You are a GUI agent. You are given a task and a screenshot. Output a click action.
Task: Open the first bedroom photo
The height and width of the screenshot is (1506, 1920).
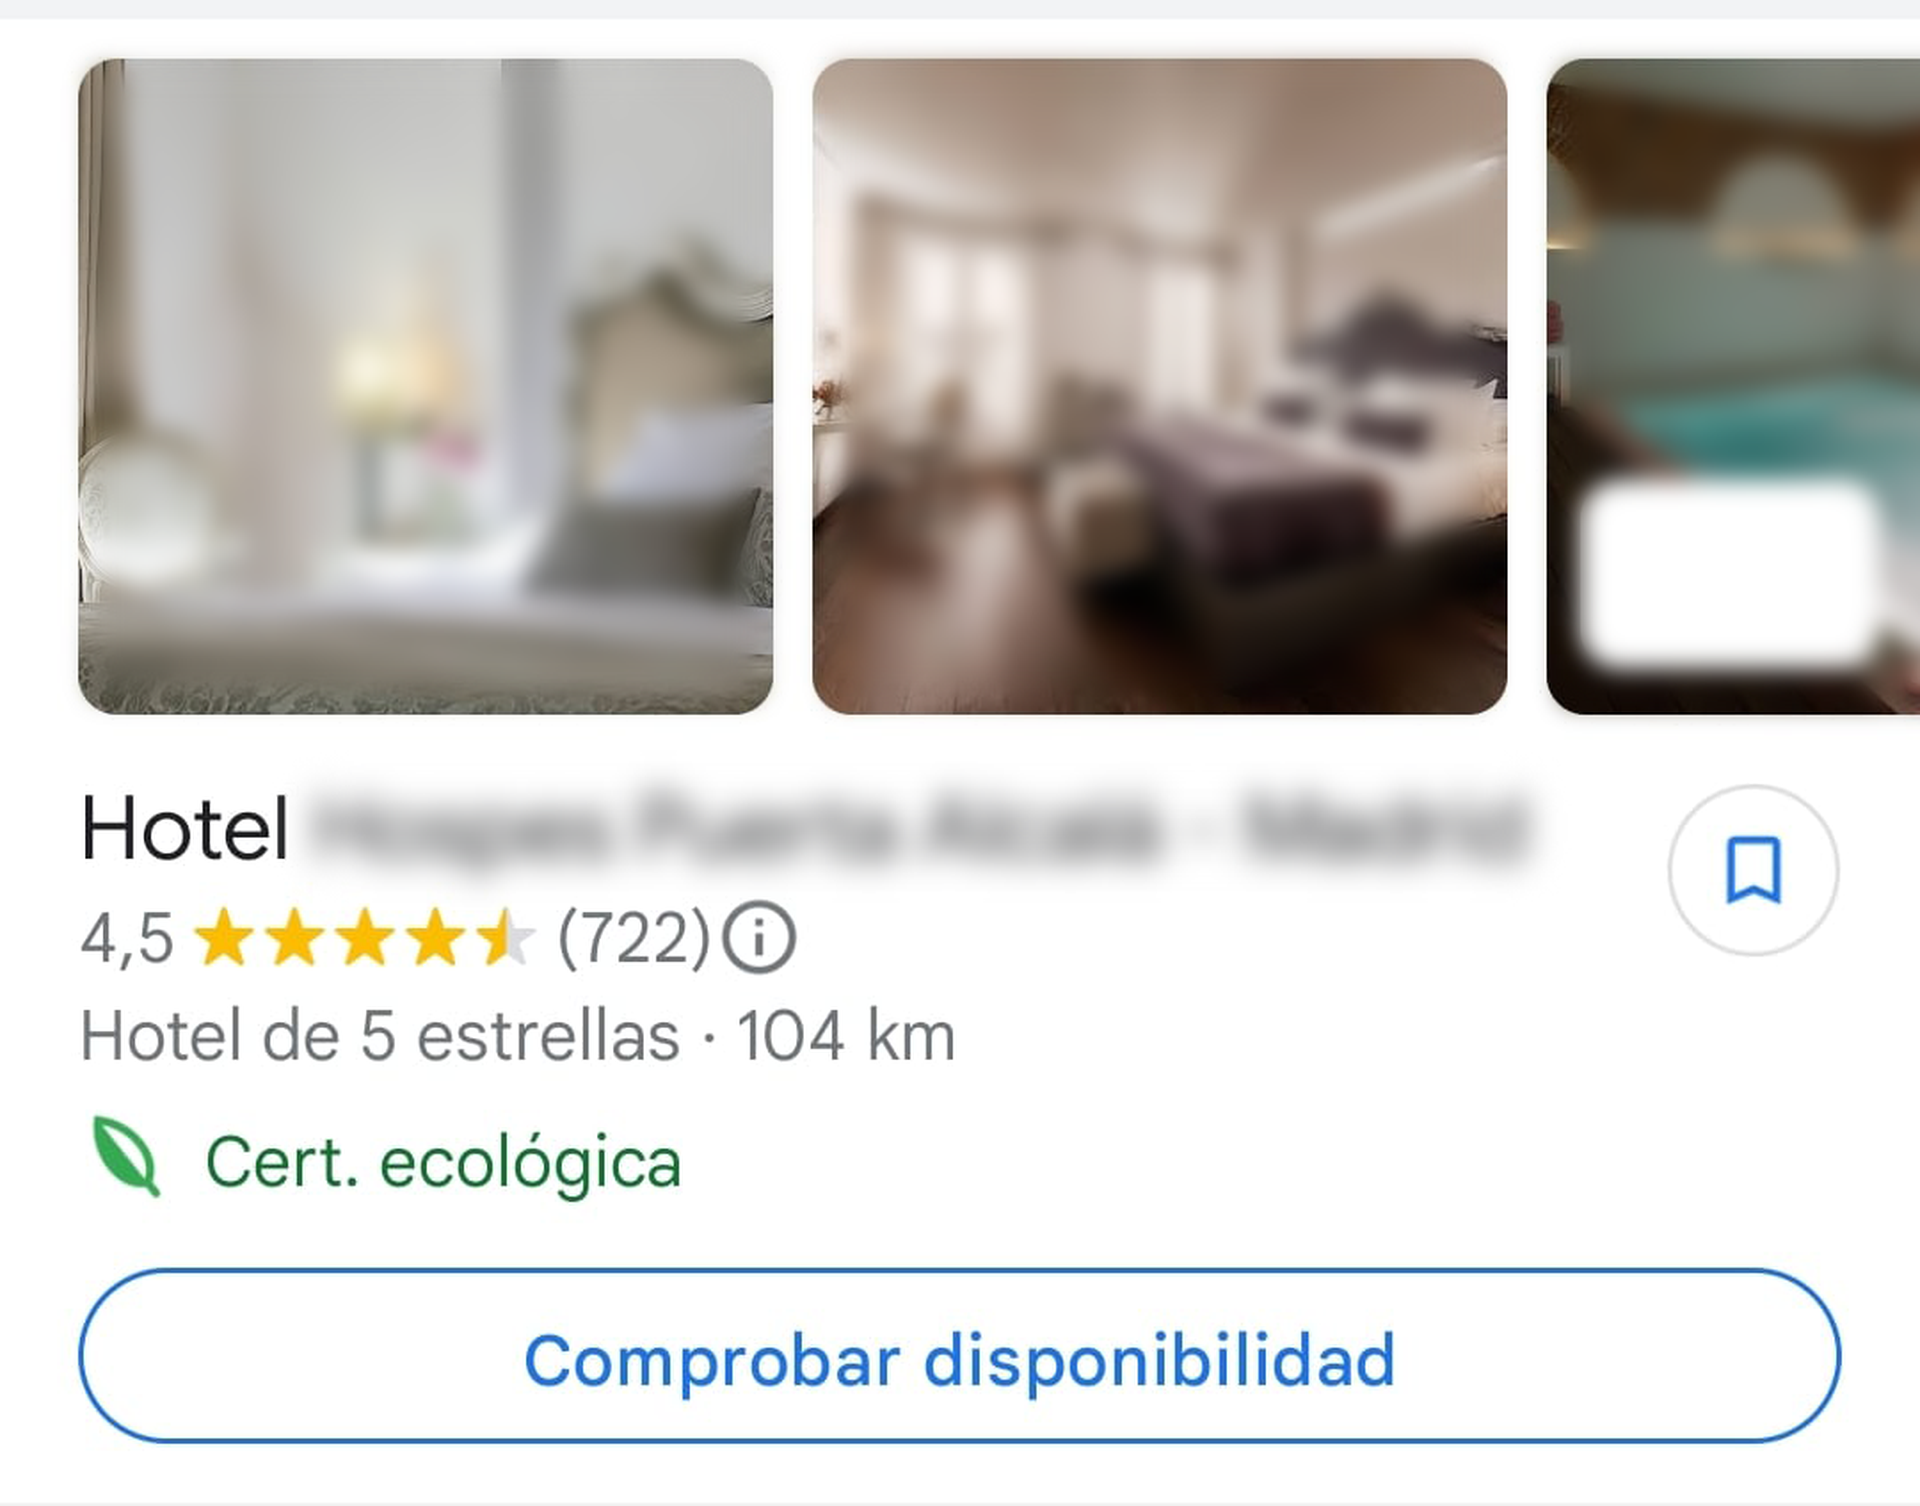(426, 386)
